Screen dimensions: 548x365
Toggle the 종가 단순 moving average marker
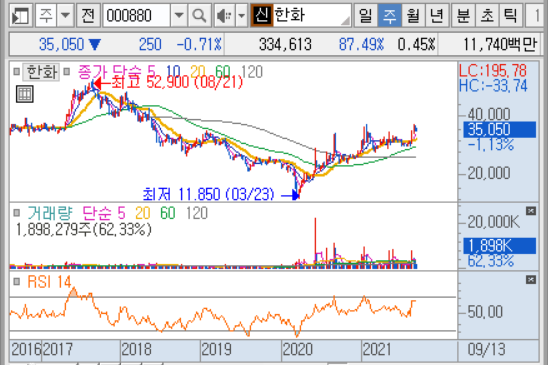66,72
